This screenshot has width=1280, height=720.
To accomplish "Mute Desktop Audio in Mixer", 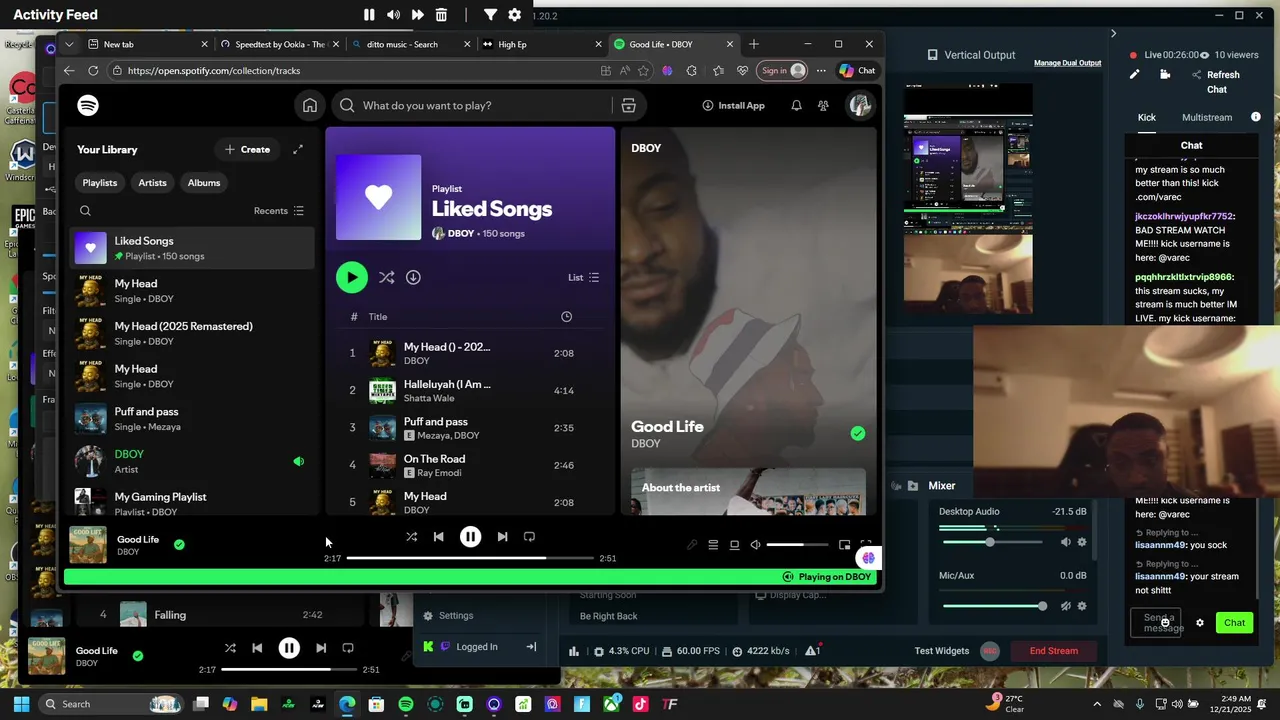I will tap(1065, 542).
